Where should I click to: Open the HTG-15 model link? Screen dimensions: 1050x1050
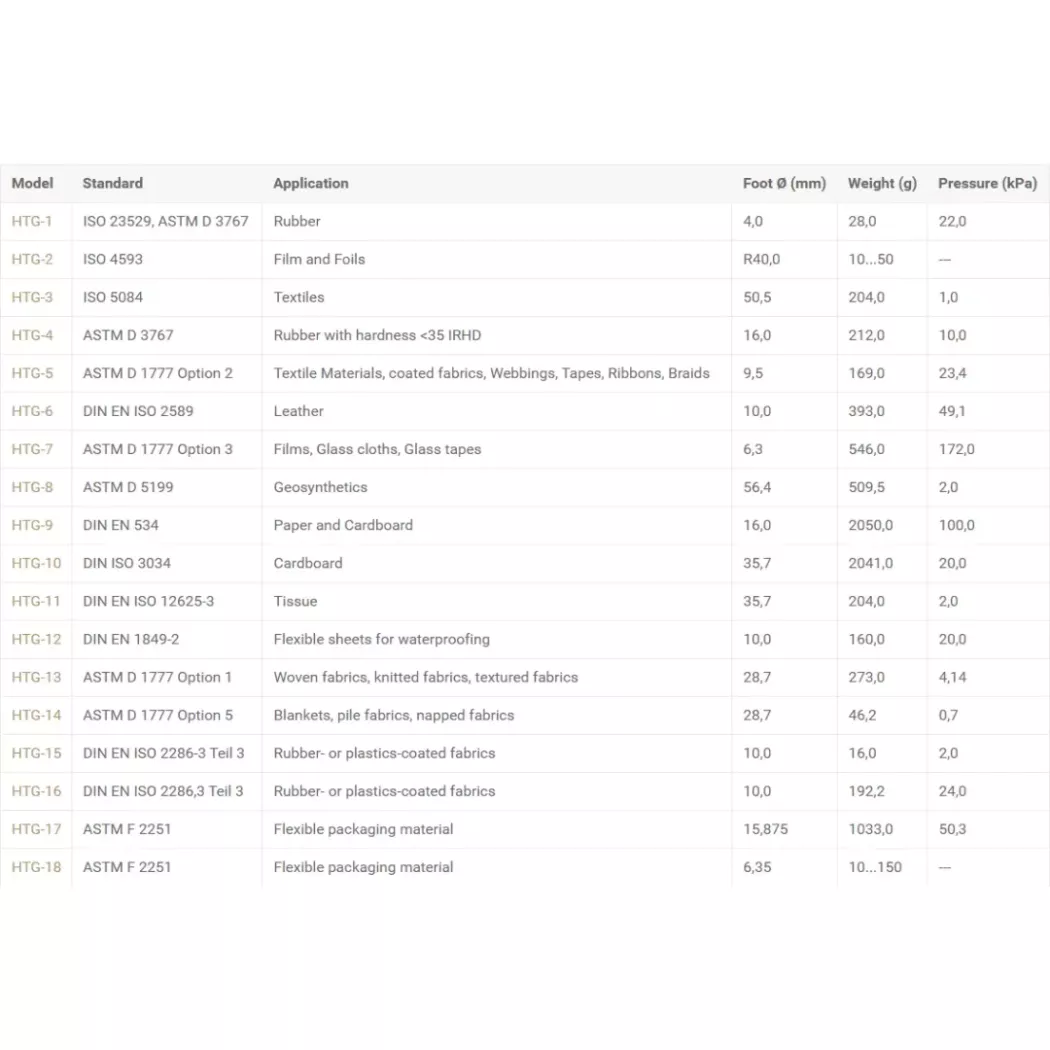pos(36,753)
